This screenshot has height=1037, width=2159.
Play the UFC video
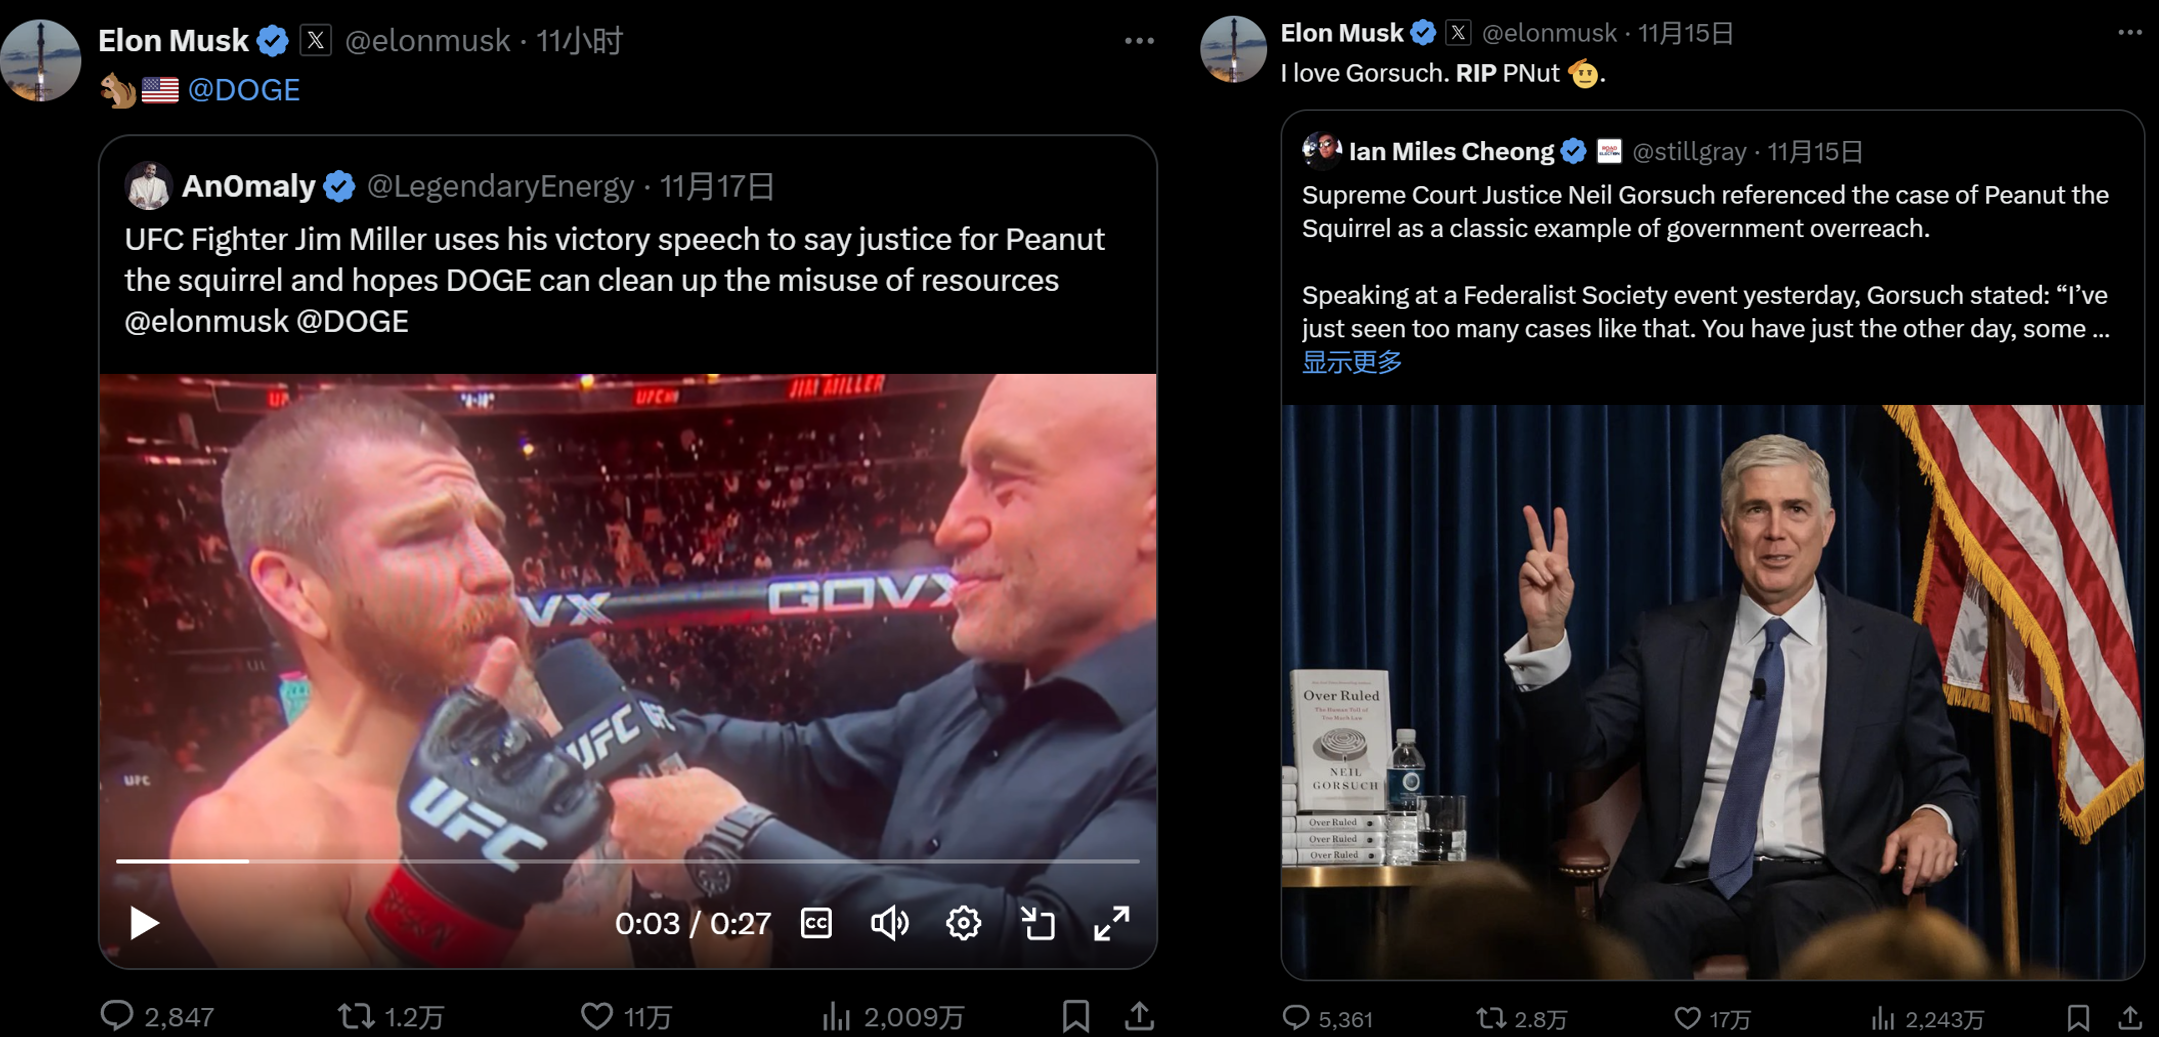tap(144, 923)
